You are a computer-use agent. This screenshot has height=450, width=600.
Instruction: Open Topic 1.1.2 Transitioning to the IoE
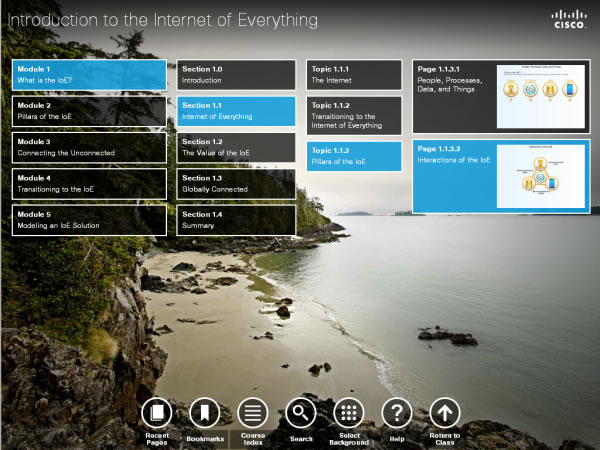pos(354,116)
